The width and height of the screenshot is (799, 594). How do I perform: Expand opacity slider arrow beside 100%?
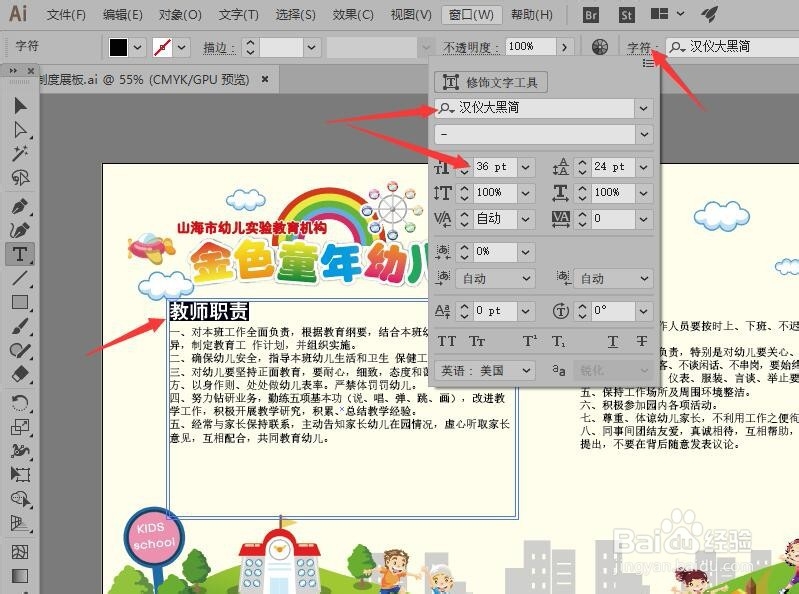[x=565, y=47]
